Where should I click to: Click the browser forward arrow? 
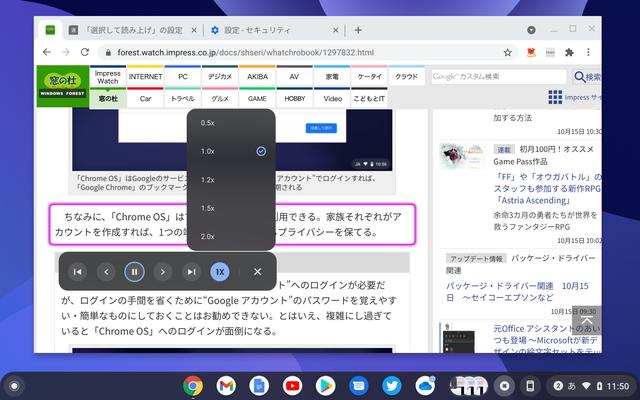coord(66,52)
